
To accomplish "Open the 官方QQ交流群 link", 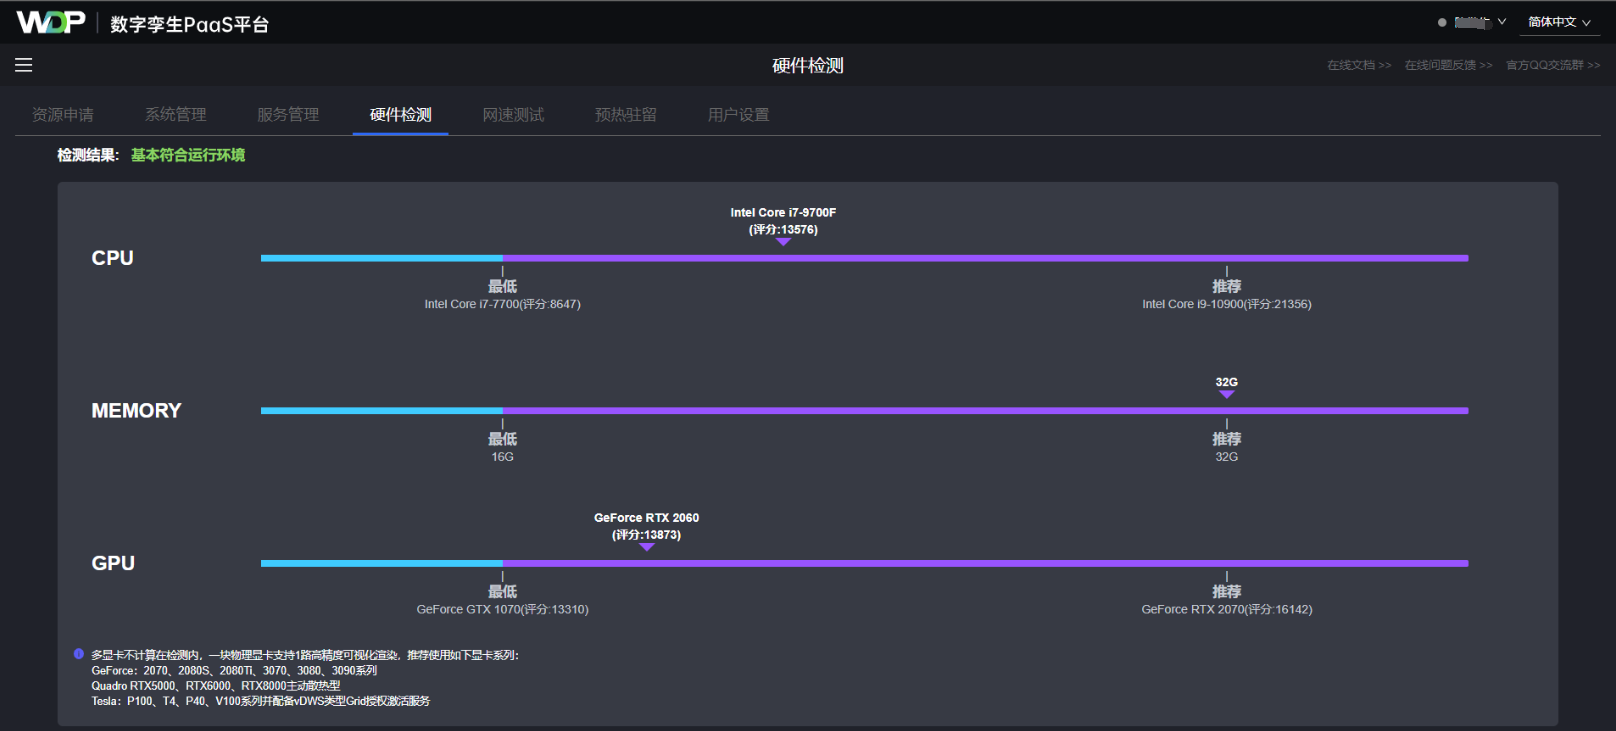I will point(1553,65).
